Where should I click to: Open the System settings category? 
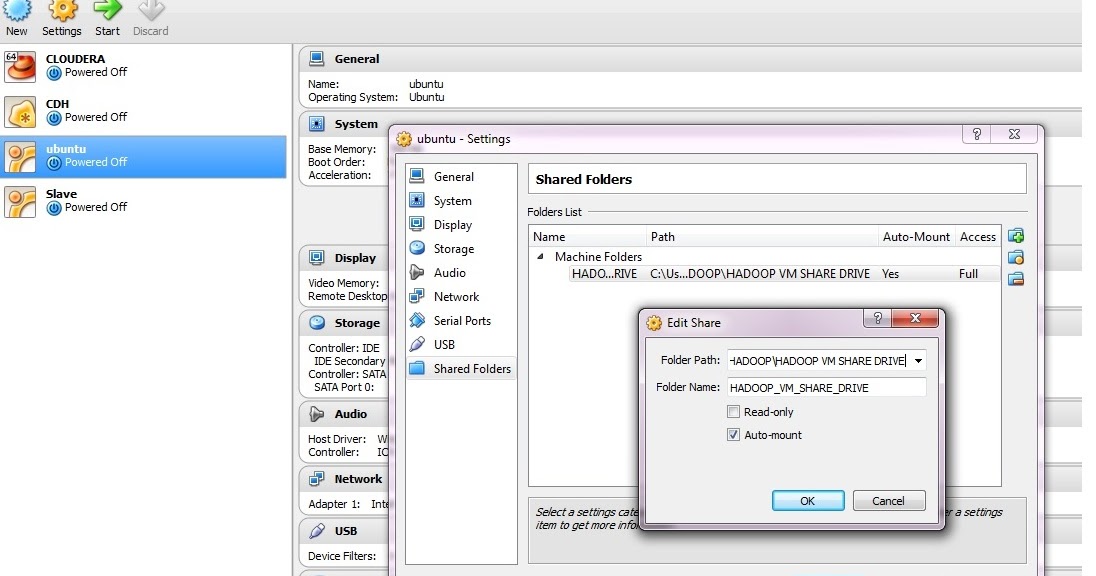pyautogui.click(x=461, y=201)
